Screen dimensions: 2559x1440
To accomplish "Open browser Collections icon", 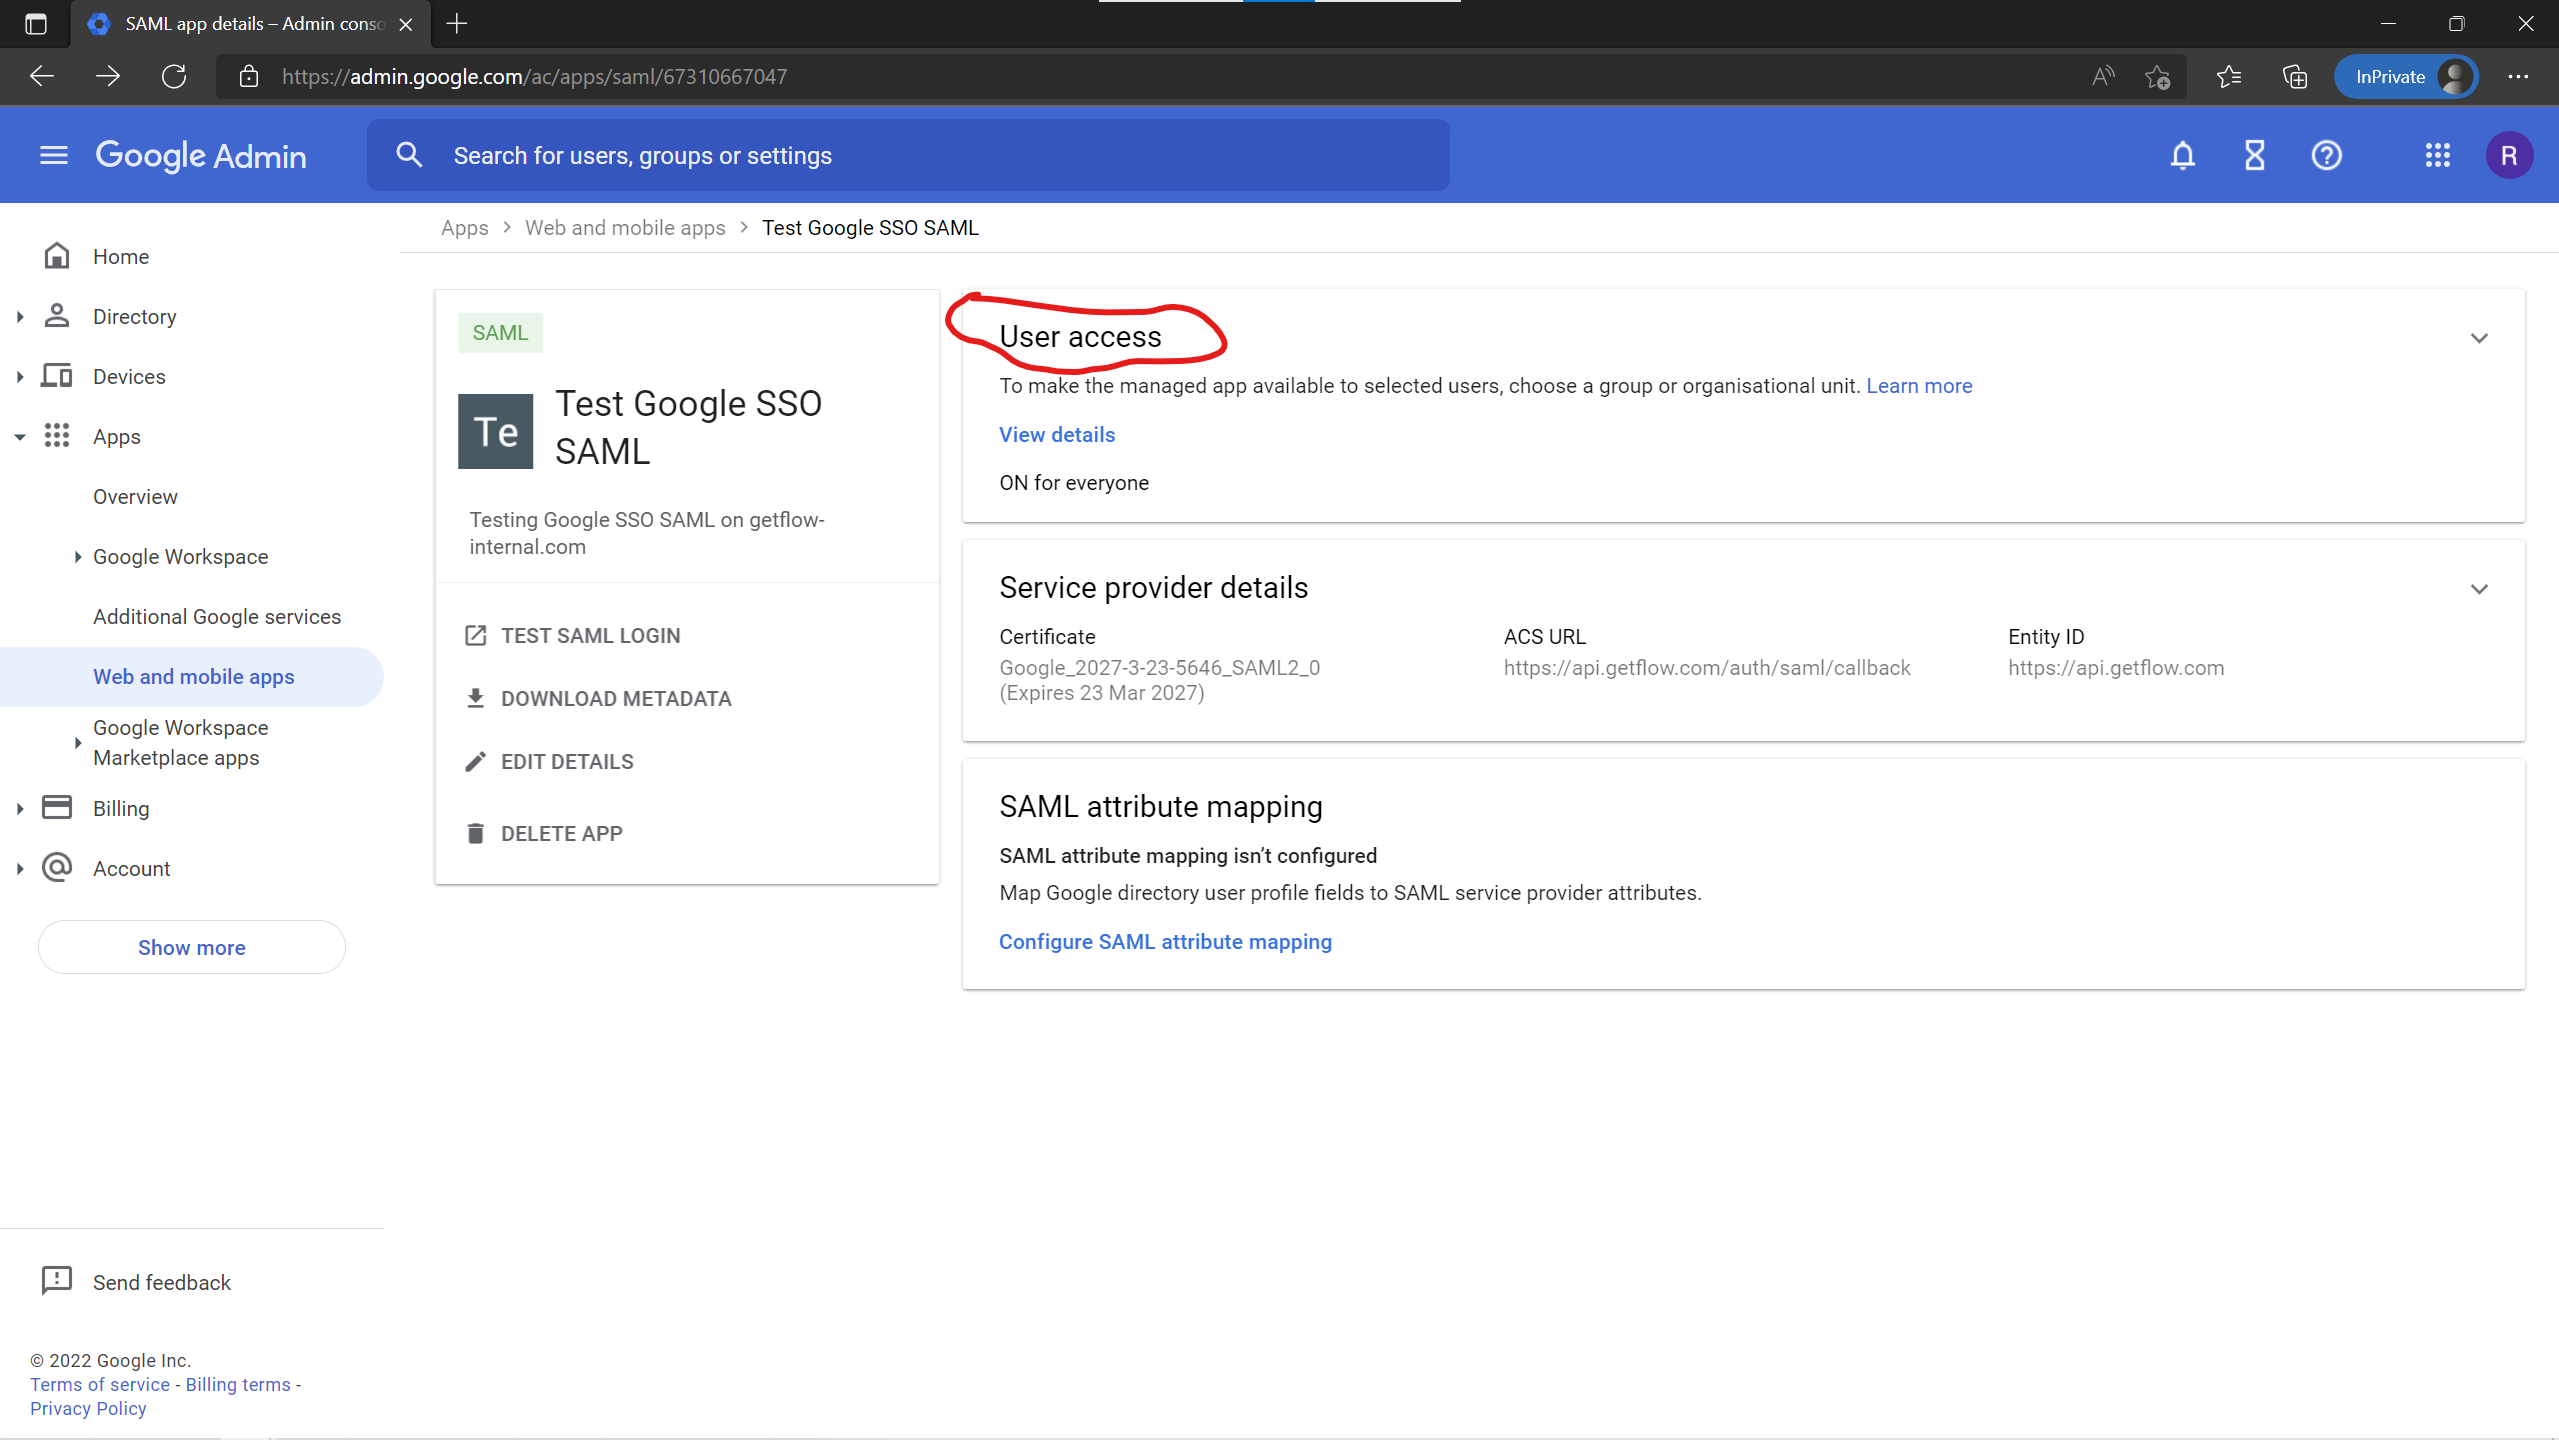I will click(2295, 76).
